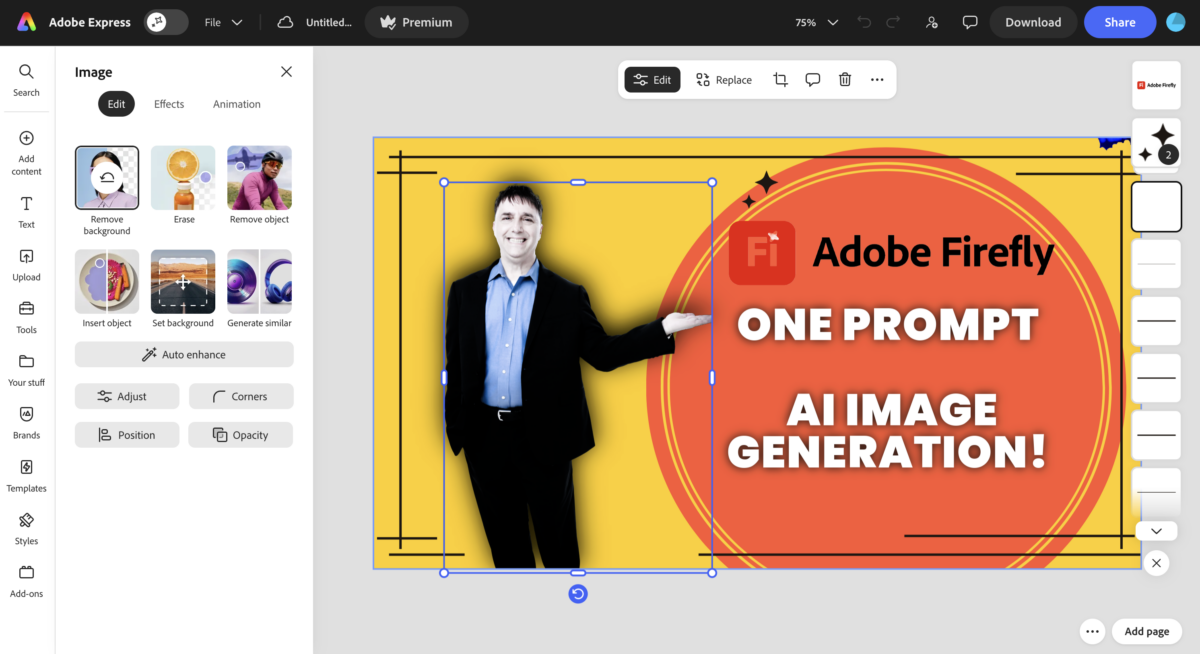Click the Auto enhance button

pos(184,354)
